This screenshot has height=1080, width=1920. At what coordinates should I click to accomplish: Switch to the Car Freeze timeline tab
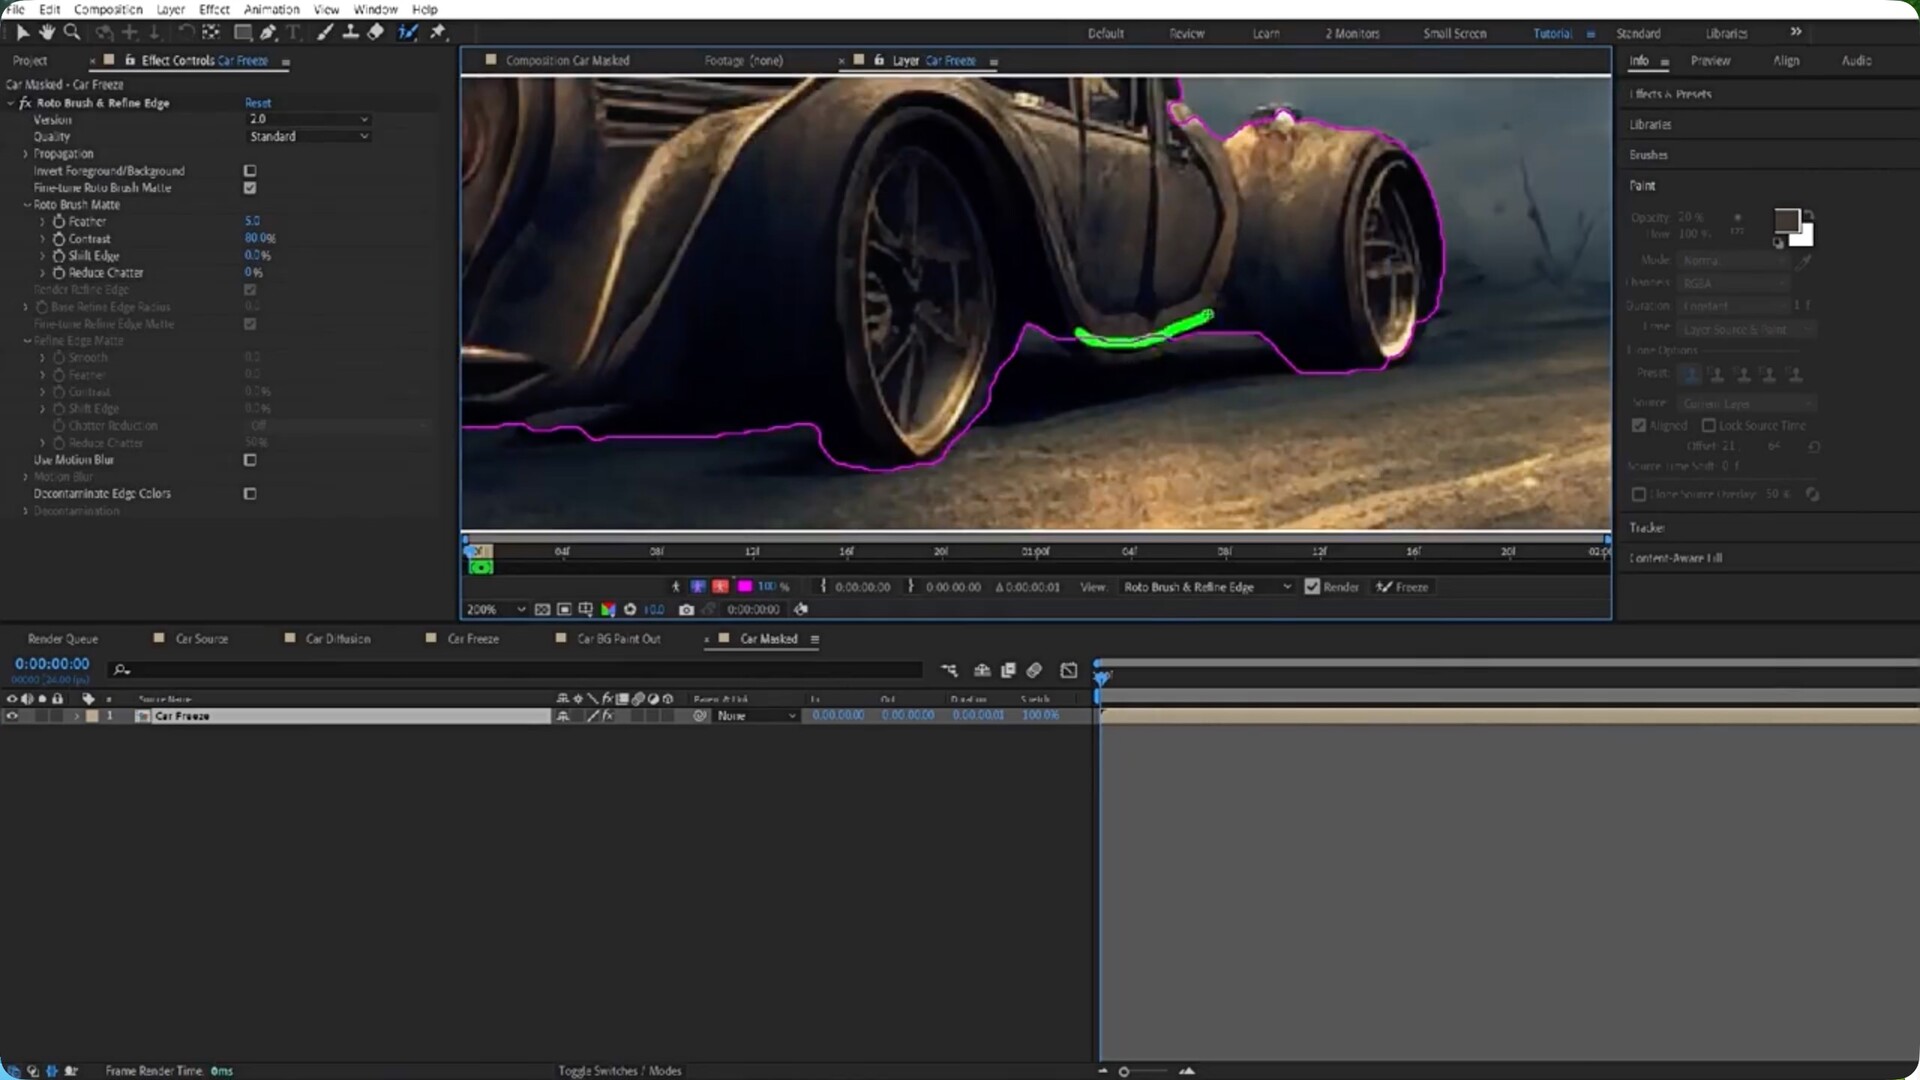tap(472, 638)
